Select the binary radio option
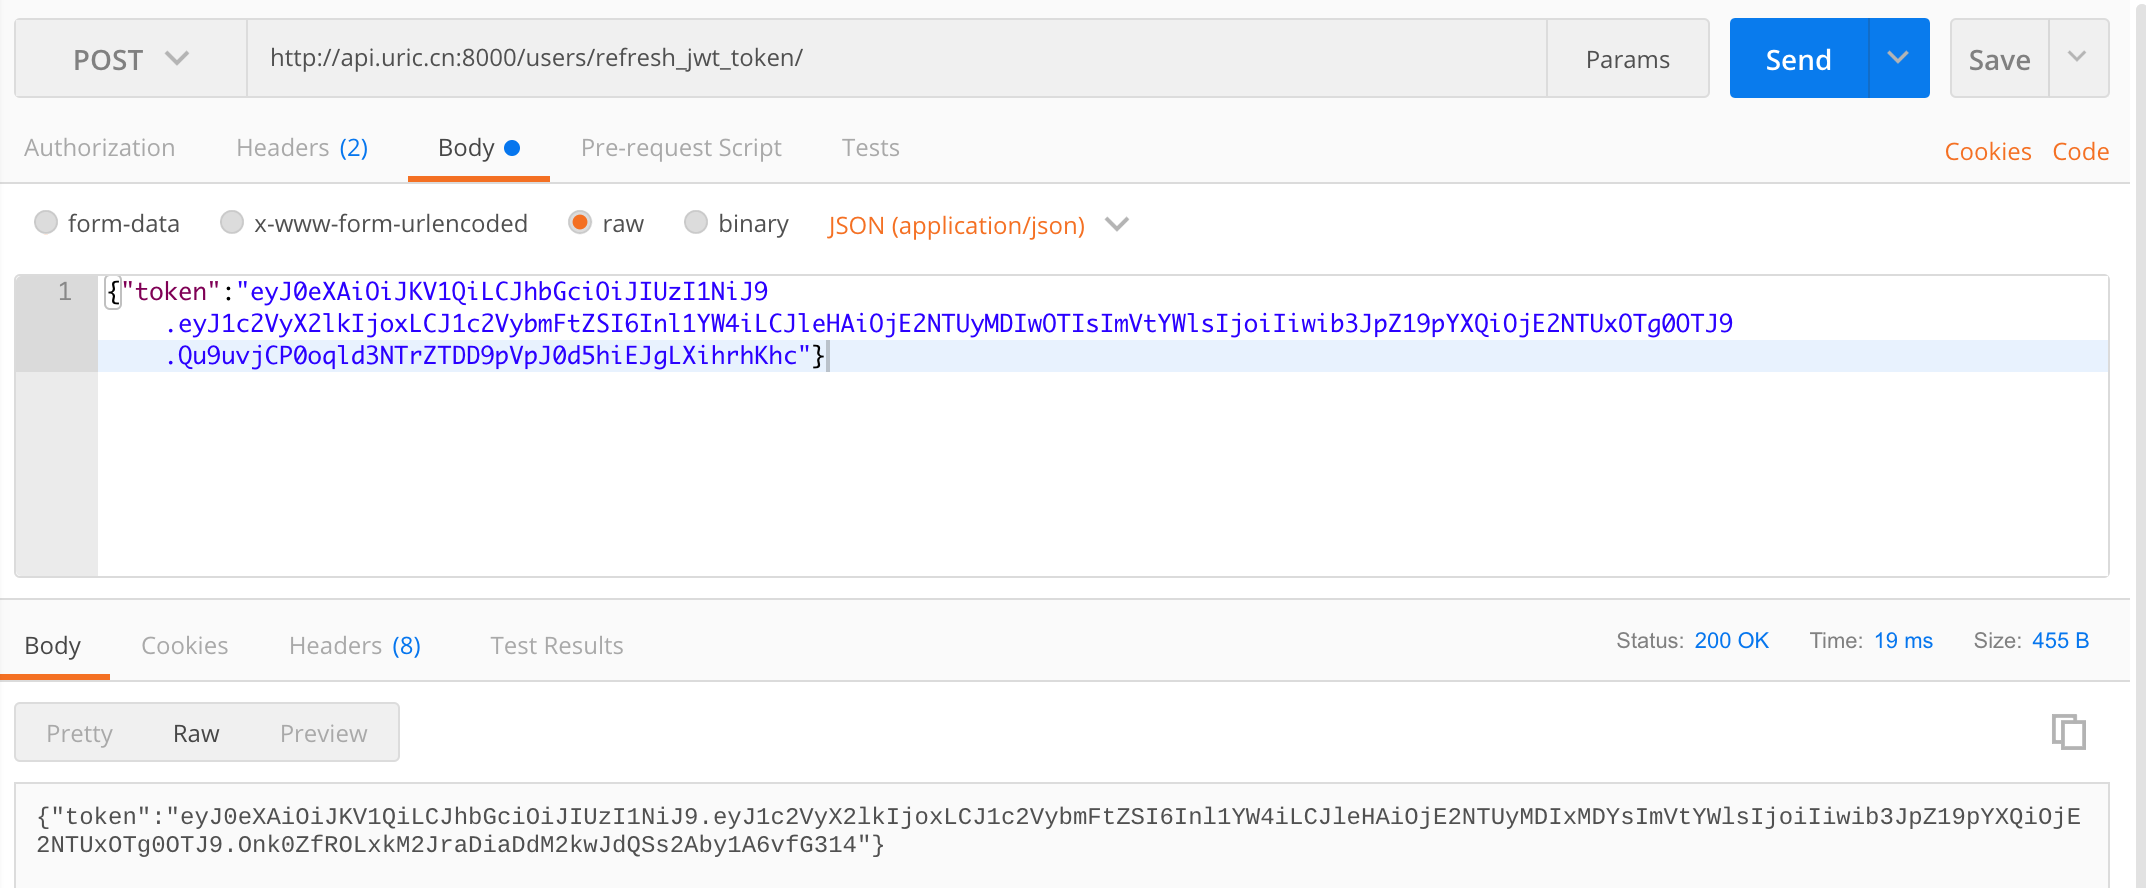This screenshot has height=888, width=2146. 696,222
